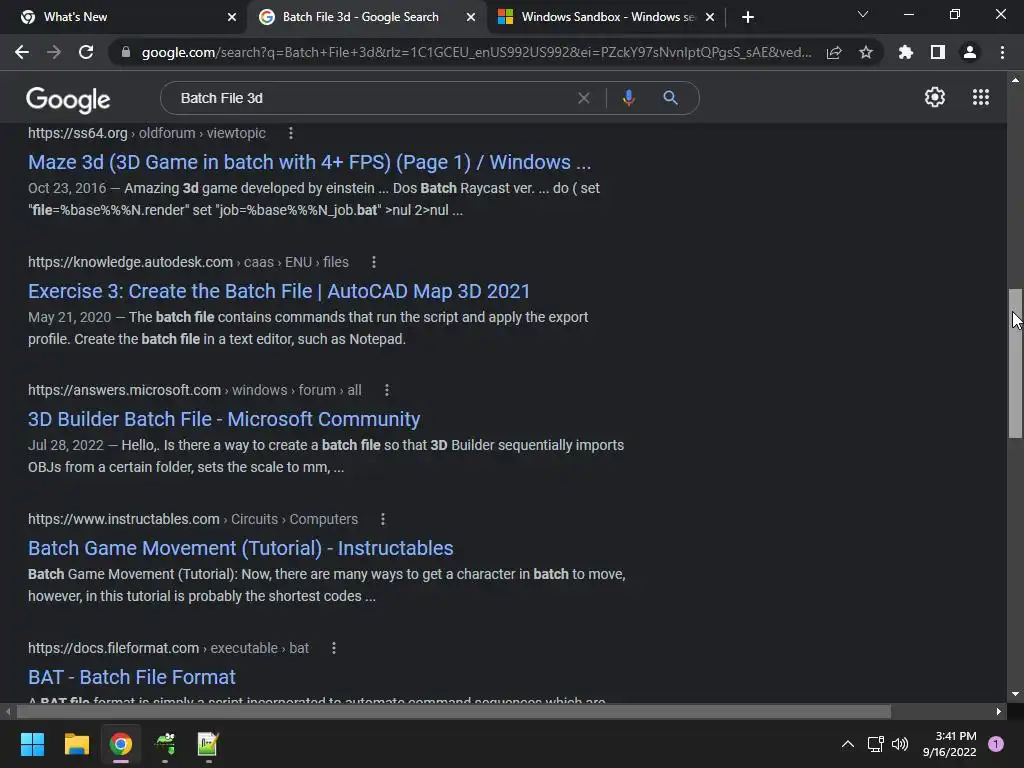Click the Chrome icon in the taskbar
This screenshot has width=1024, height=768.
[x=121, y=744]
